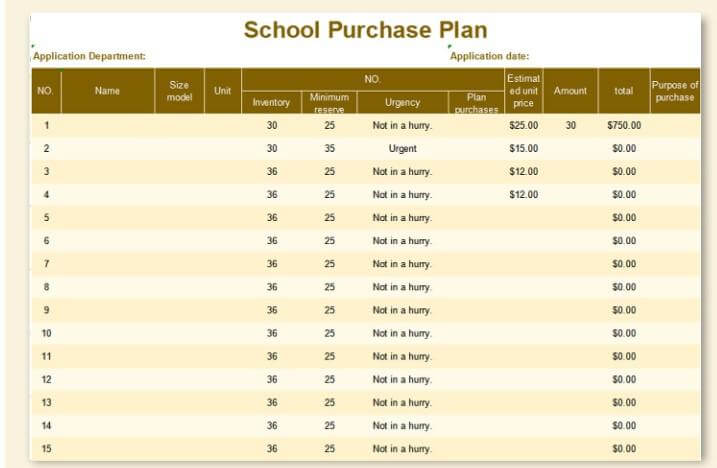The image size is (717, 468).
Task: Click the Purpose of purchase header
Action: pos(675,90)
